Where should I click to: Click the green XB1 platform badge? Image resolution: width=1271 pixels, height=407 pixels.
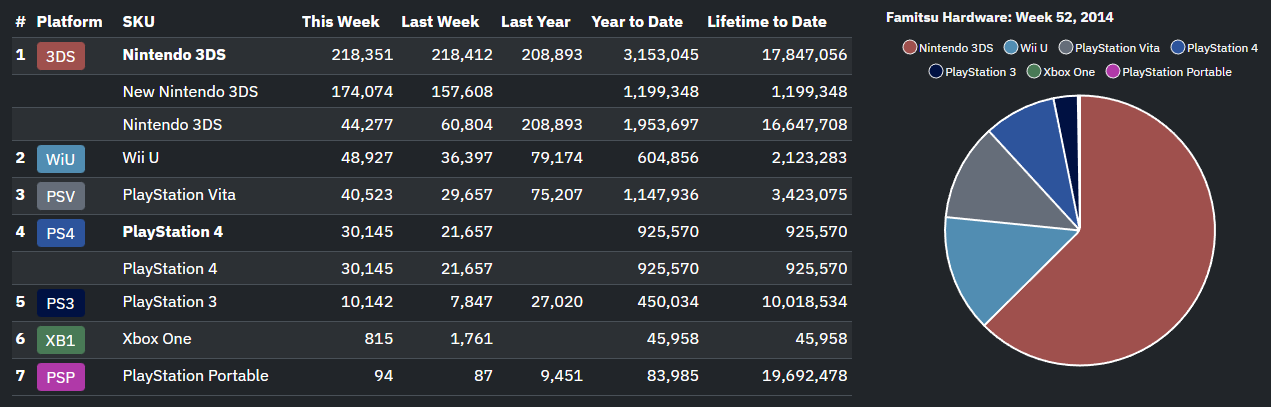61,340
